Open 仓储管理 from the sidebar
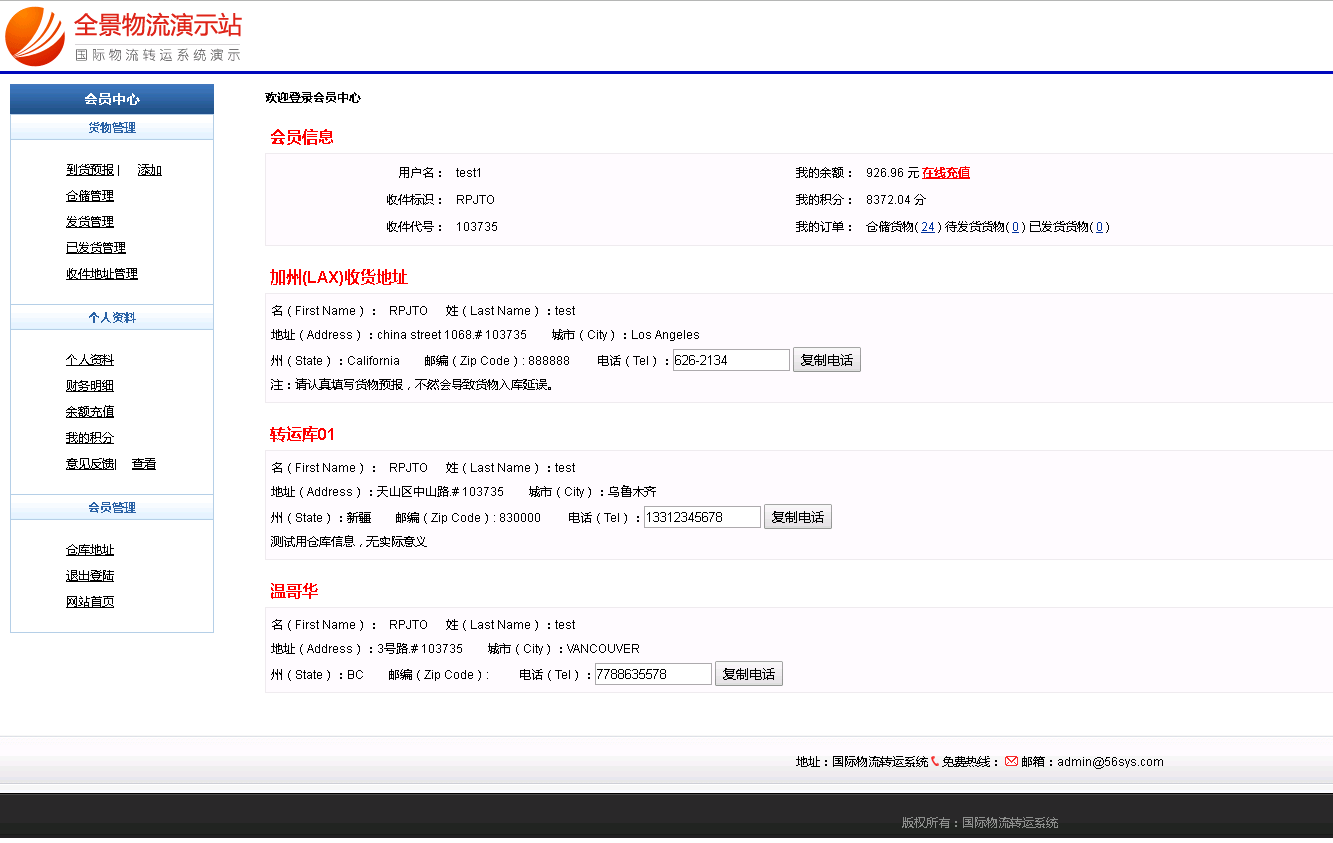Viewport: 1333px width, 843px height. 89,195
